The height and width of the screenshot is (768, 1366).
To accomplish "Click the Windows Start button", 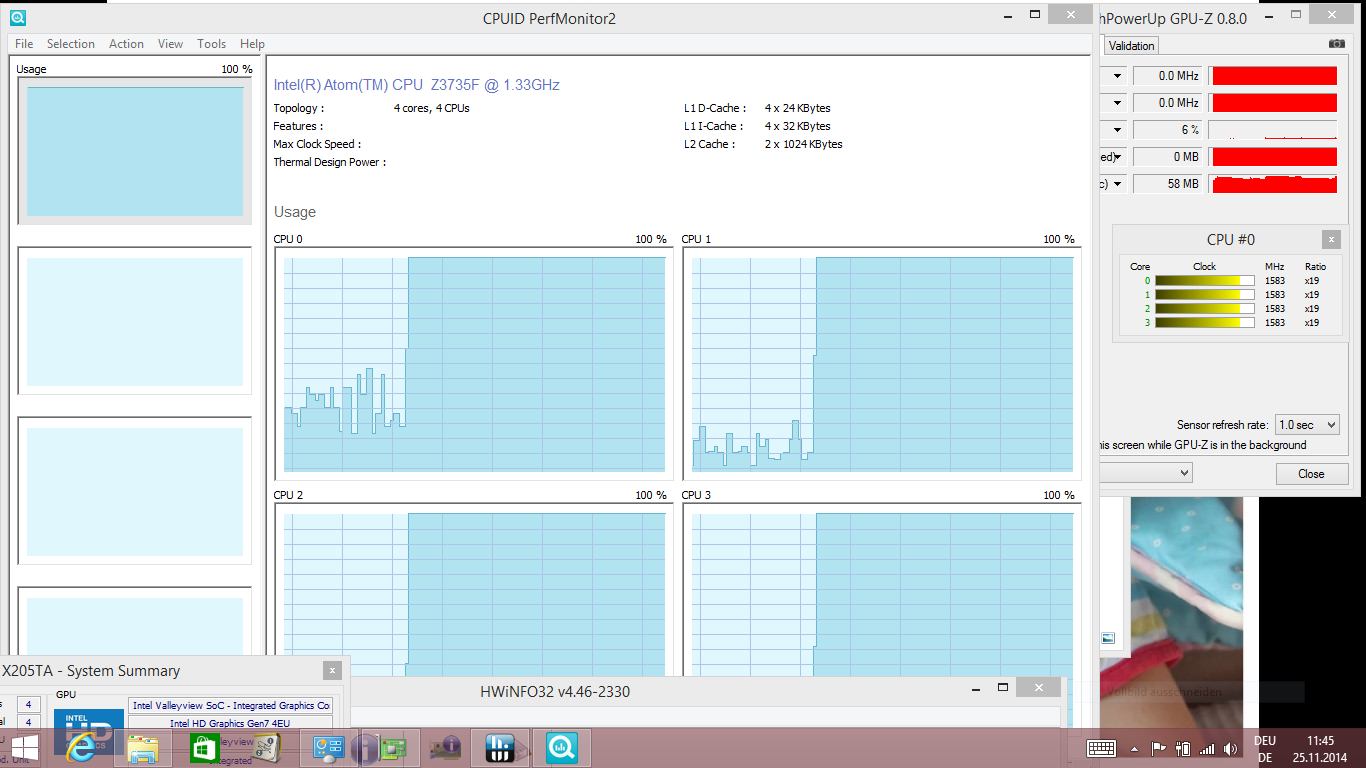I will pyautogui.click(x=24, y=748).
